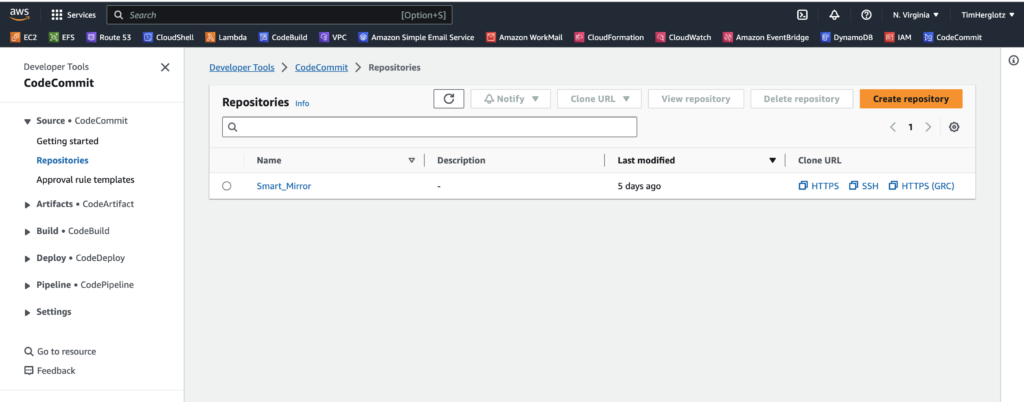Viewport: 1024px width, 402px height.
Task: Open the Services grid menu
Action: pos(73,14)
